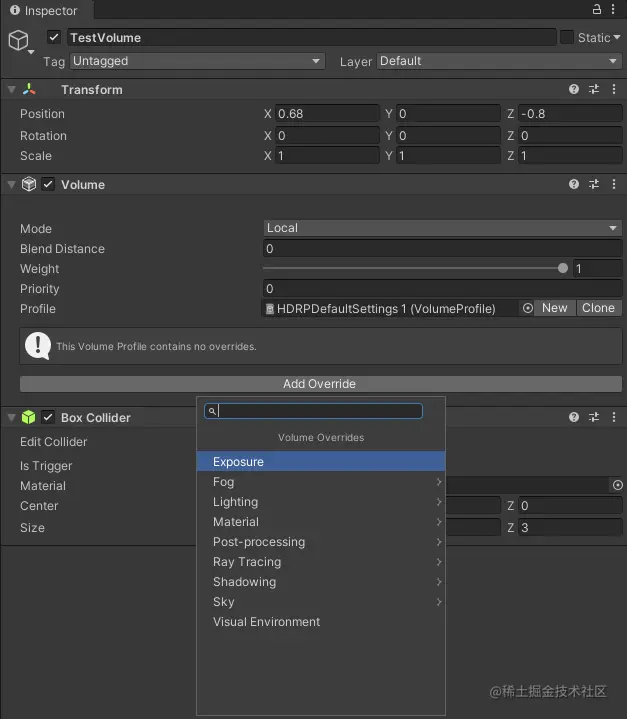Viewport: 627px width, 719px height.
Task: Click the TestVolume GameObject cube icon
Action: click(x=18, y=40)
